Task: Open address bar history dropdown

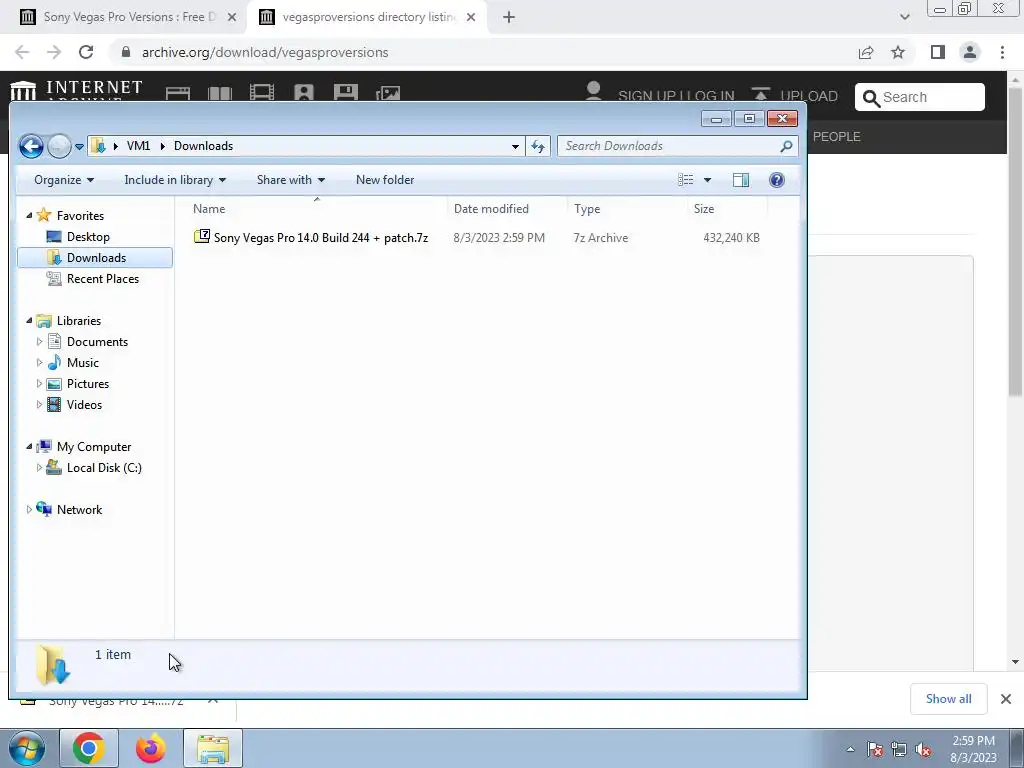Action: click(x=515, y=146)
